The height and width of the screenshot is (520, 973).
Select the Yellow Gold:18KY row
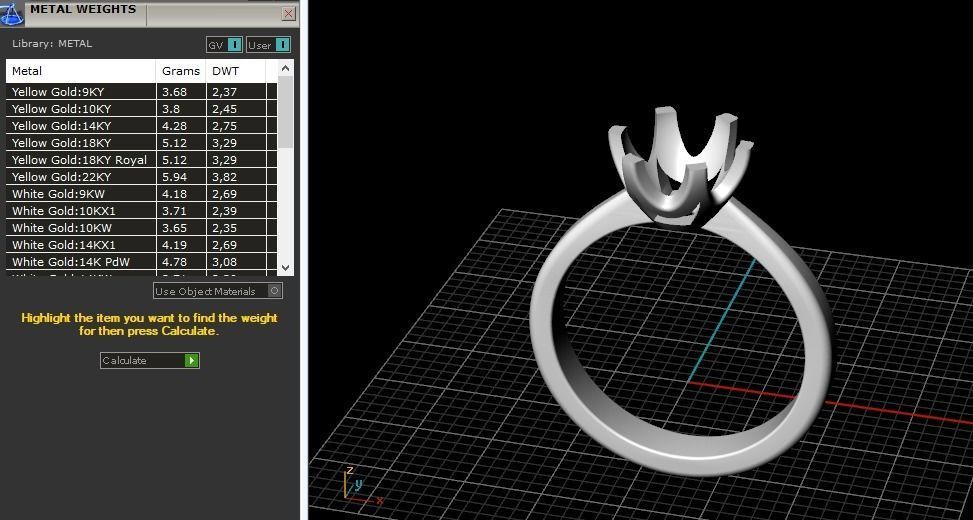[141, 143]
